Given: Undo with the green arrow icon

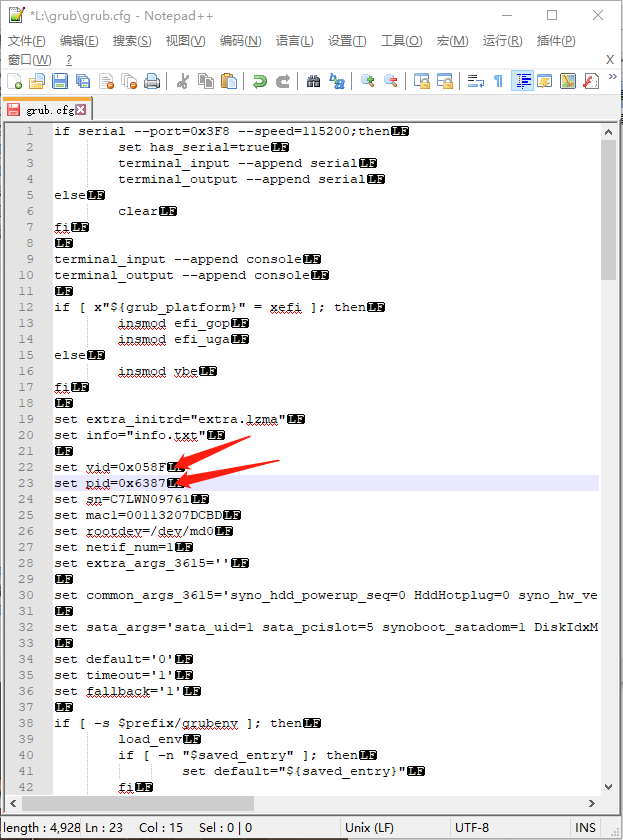Looking at the screenshot, I should pyautogui.click(x=260, y=81).
